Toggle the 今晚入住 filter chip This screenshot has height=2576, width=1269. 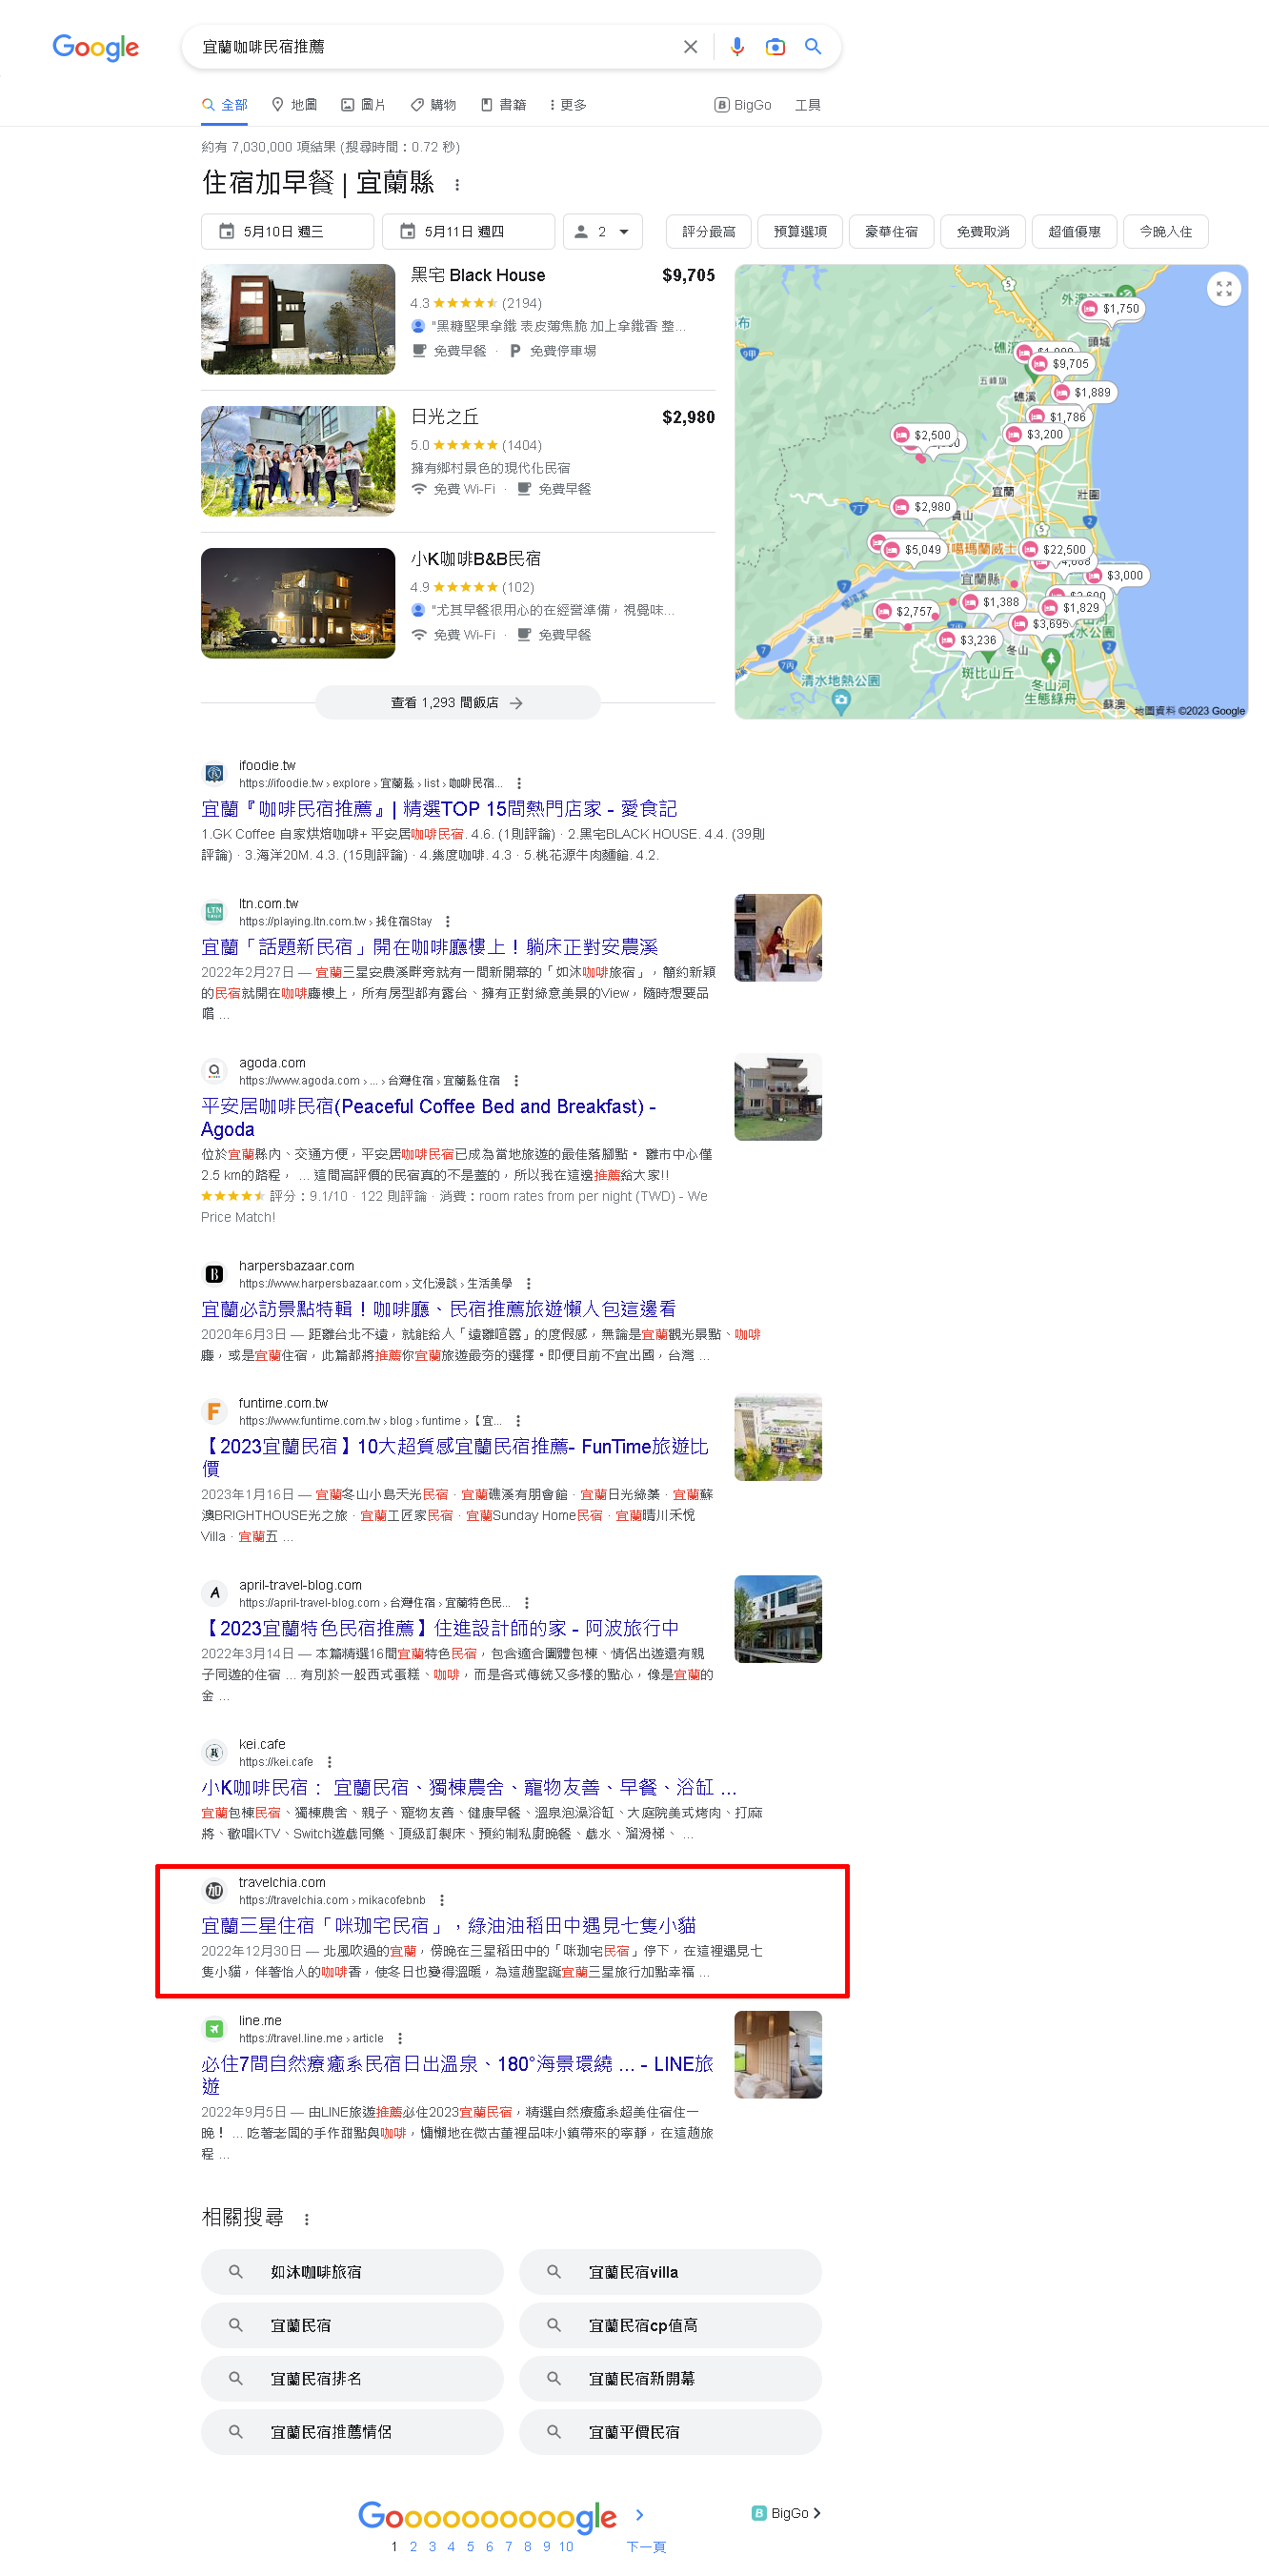(x=1166, y=232)
